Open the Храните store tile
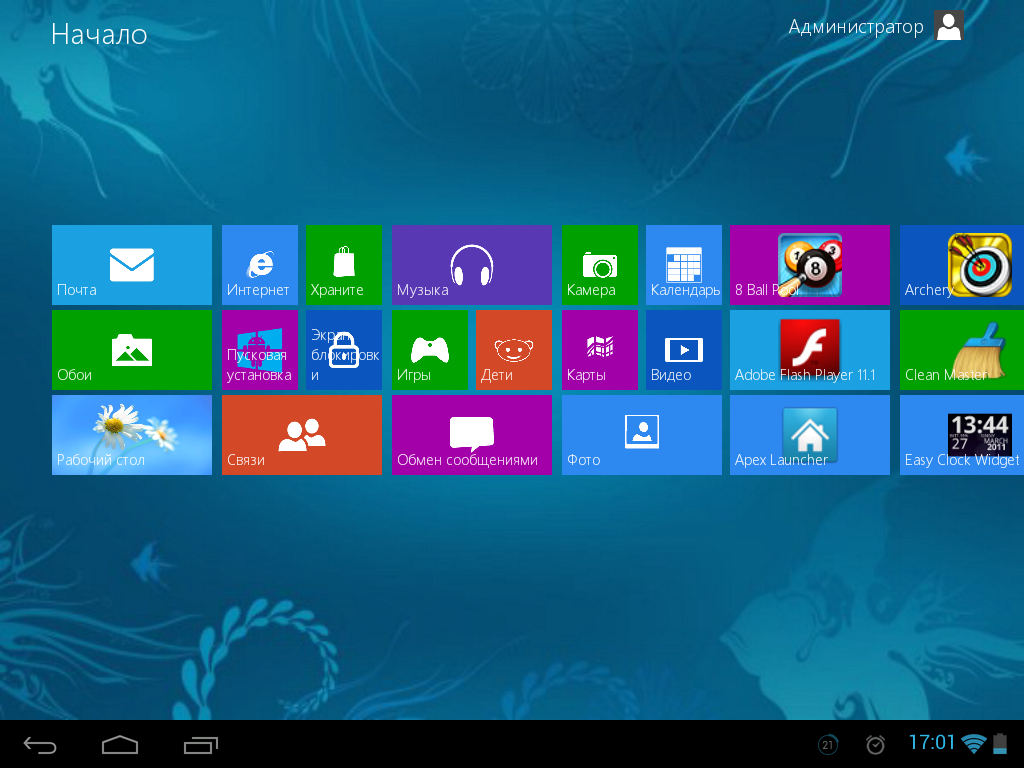 344,264
